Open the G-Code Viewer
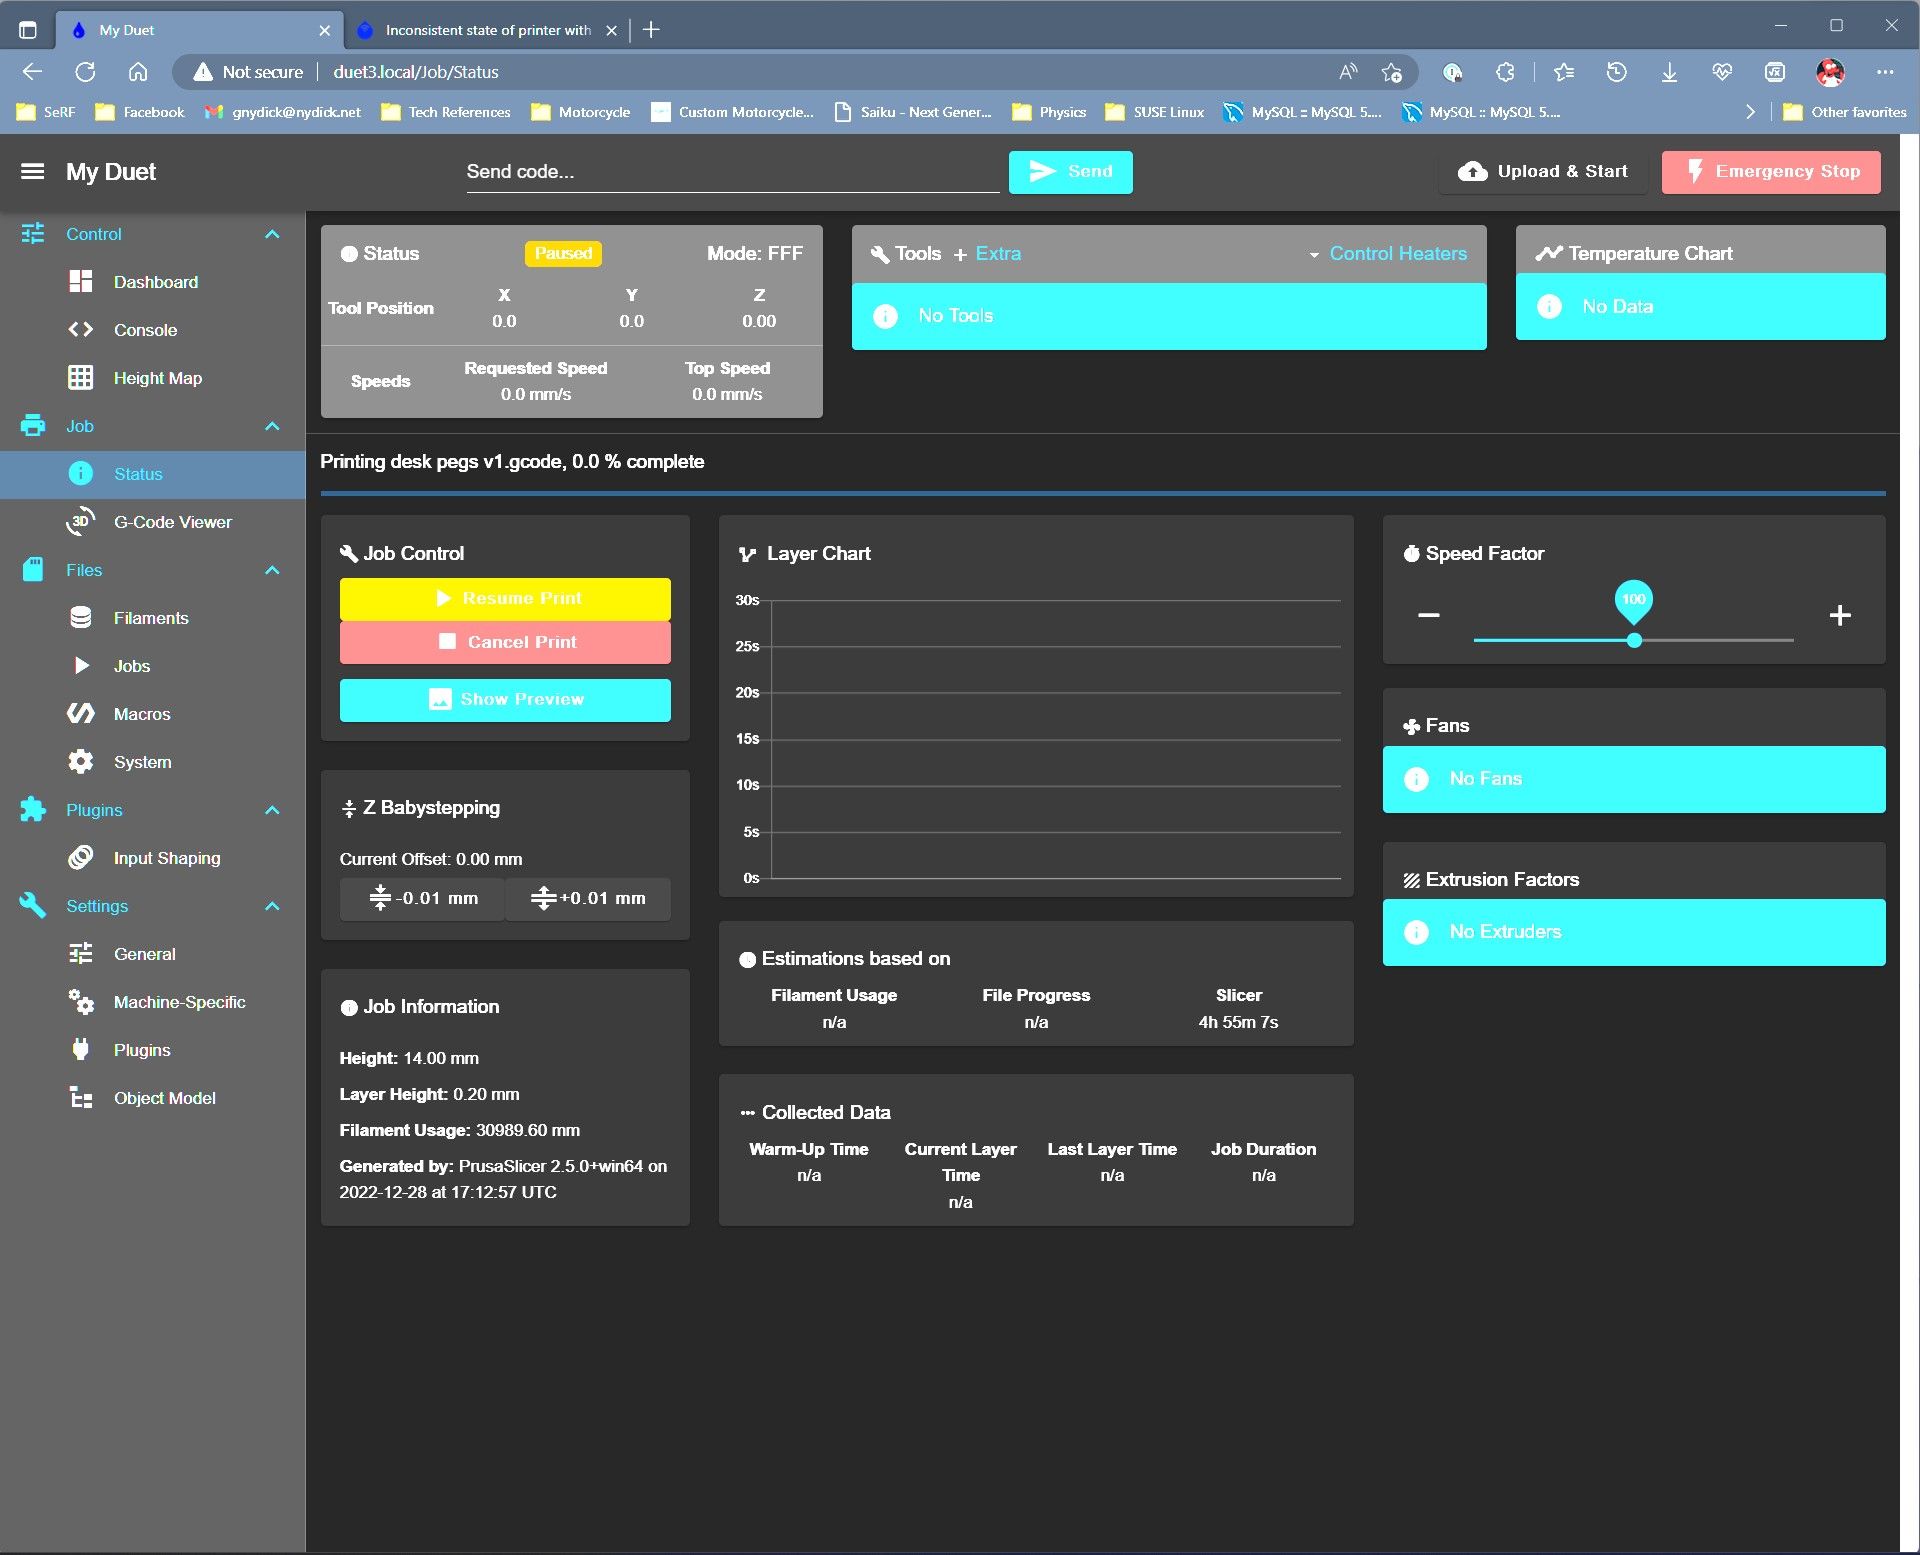The height and width of the screenshot is (1555, 1920). point(152,522)
